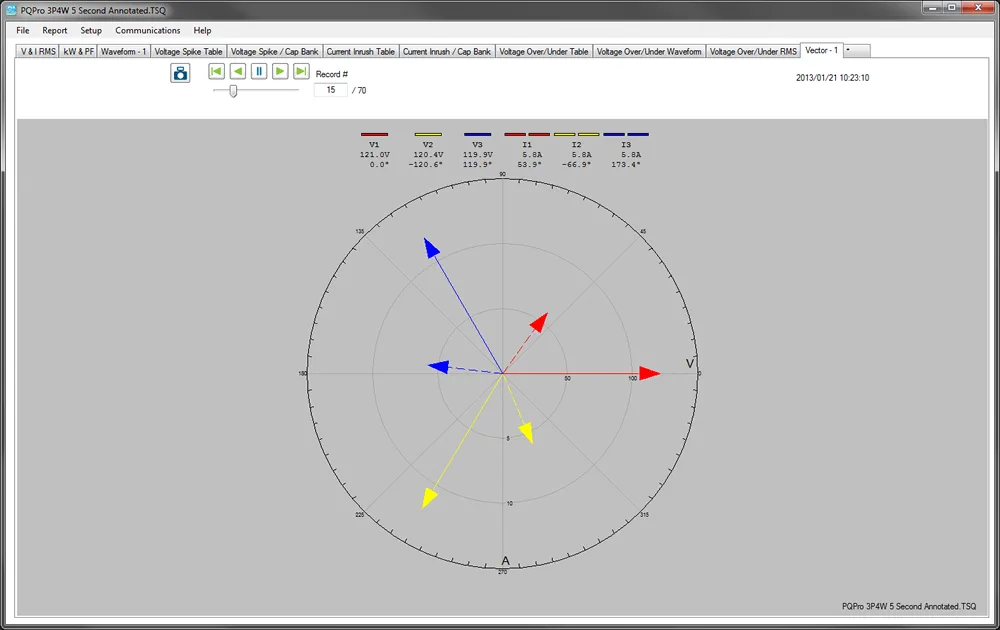
Task: Click the V2 yellow legend swatch
Action: point(428,135)
